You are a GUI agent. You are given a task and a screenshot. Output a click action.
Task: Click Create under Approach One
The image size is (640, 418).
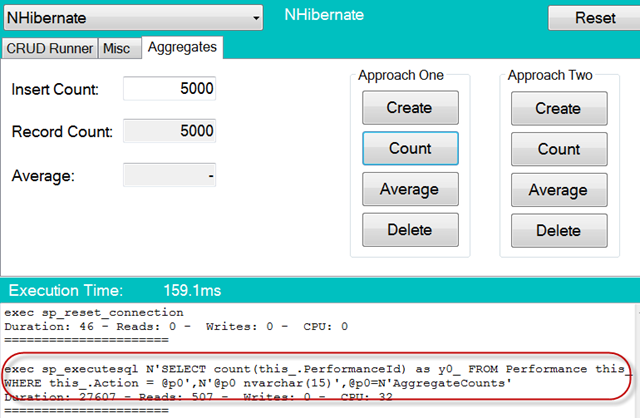coord(410,108)
